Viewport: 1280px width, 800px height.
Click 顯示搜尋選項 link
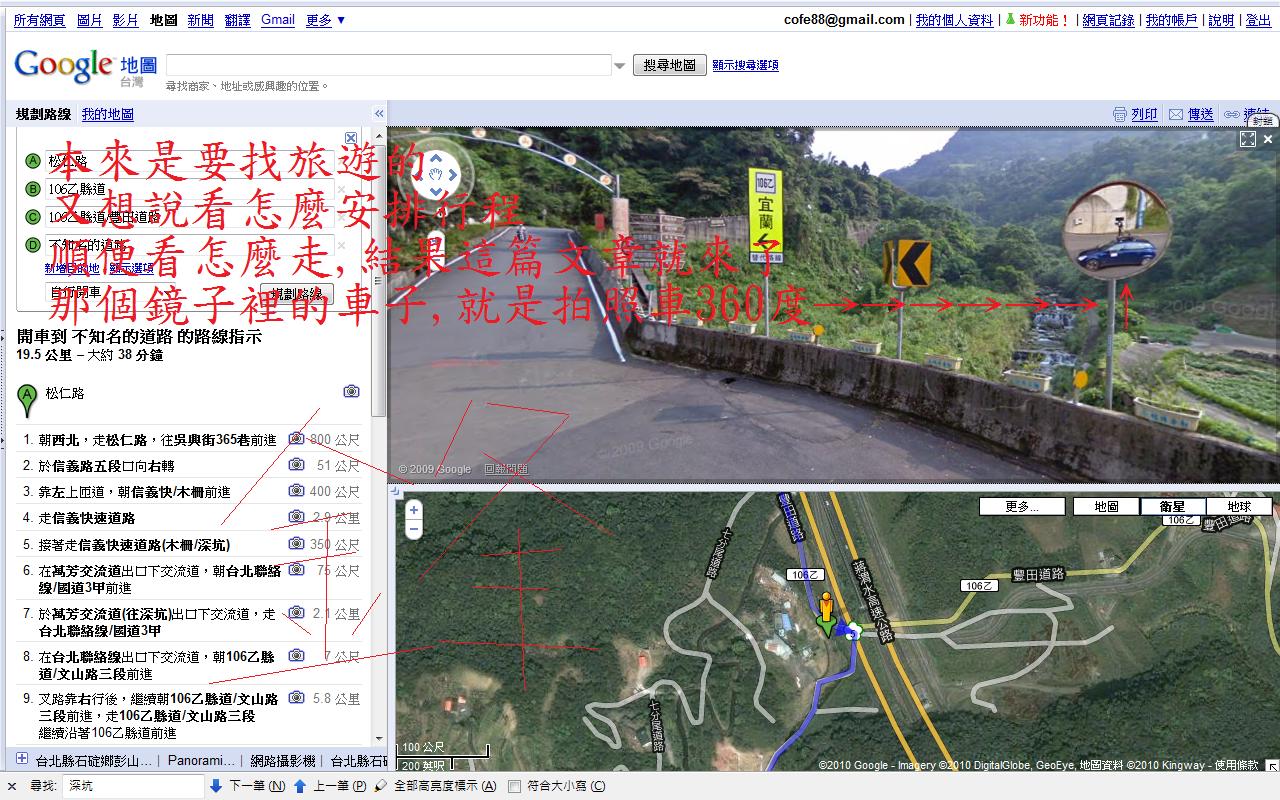tap(745, 65)
